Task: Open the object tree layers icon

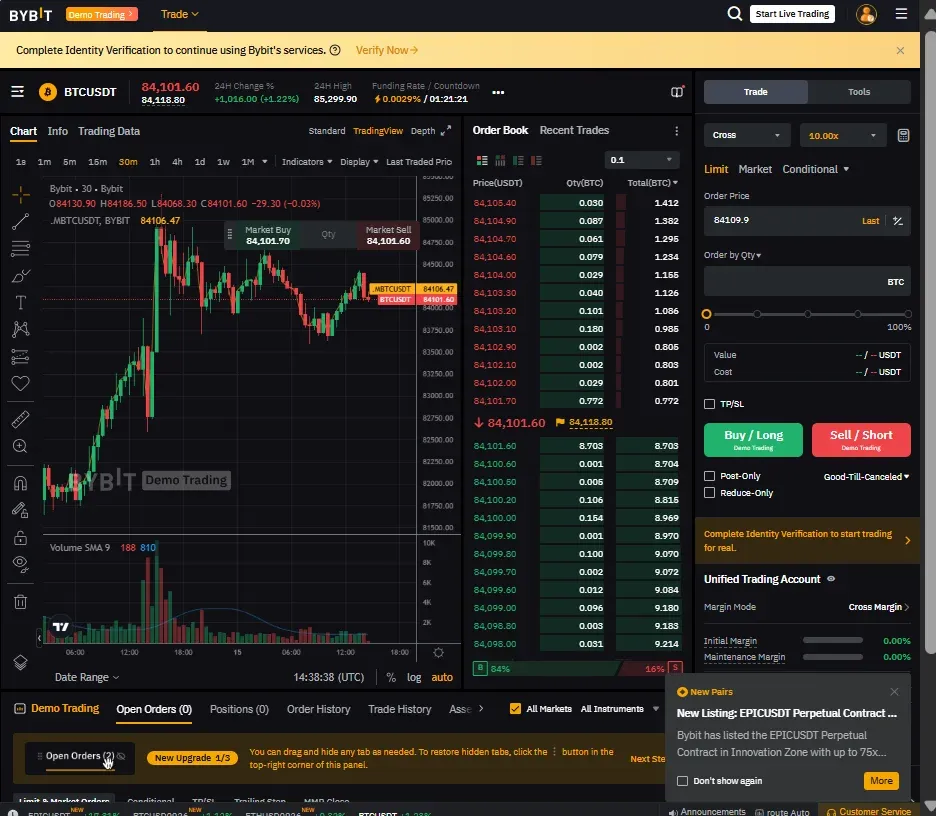Action: (x=20, y=663)
